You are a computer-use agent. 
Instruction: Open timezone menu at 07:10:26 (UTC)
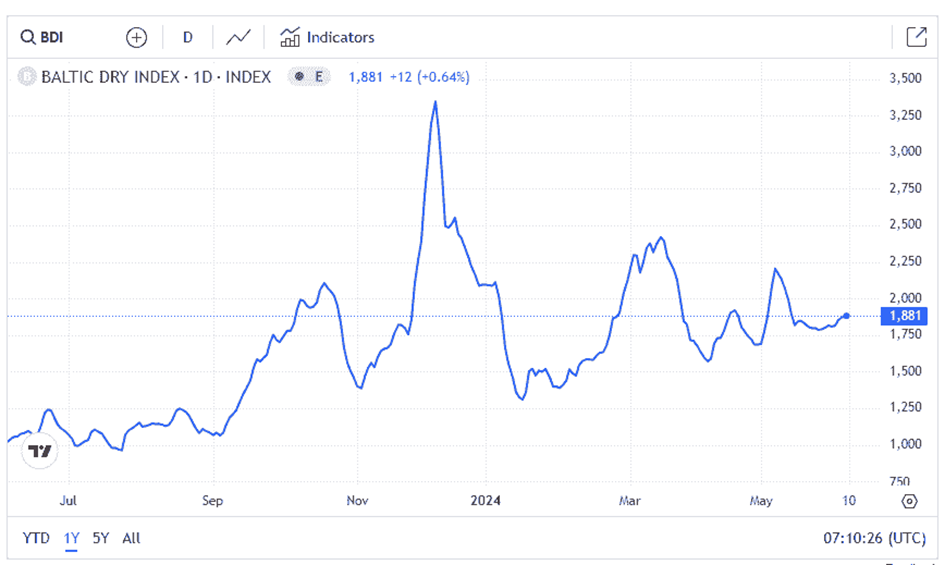[874, 538]
